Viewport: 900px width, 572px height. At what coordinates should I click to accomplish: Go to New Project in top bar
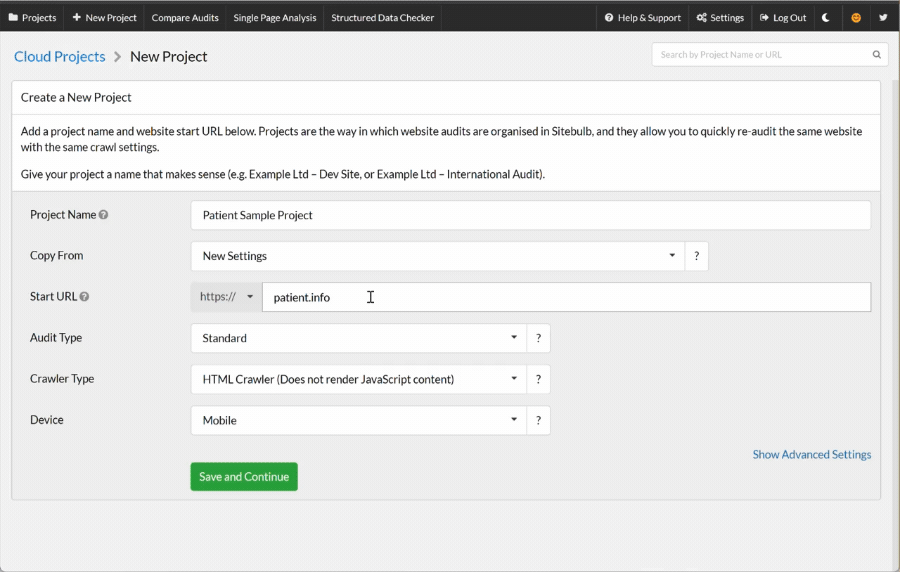(x=104, y=18)
